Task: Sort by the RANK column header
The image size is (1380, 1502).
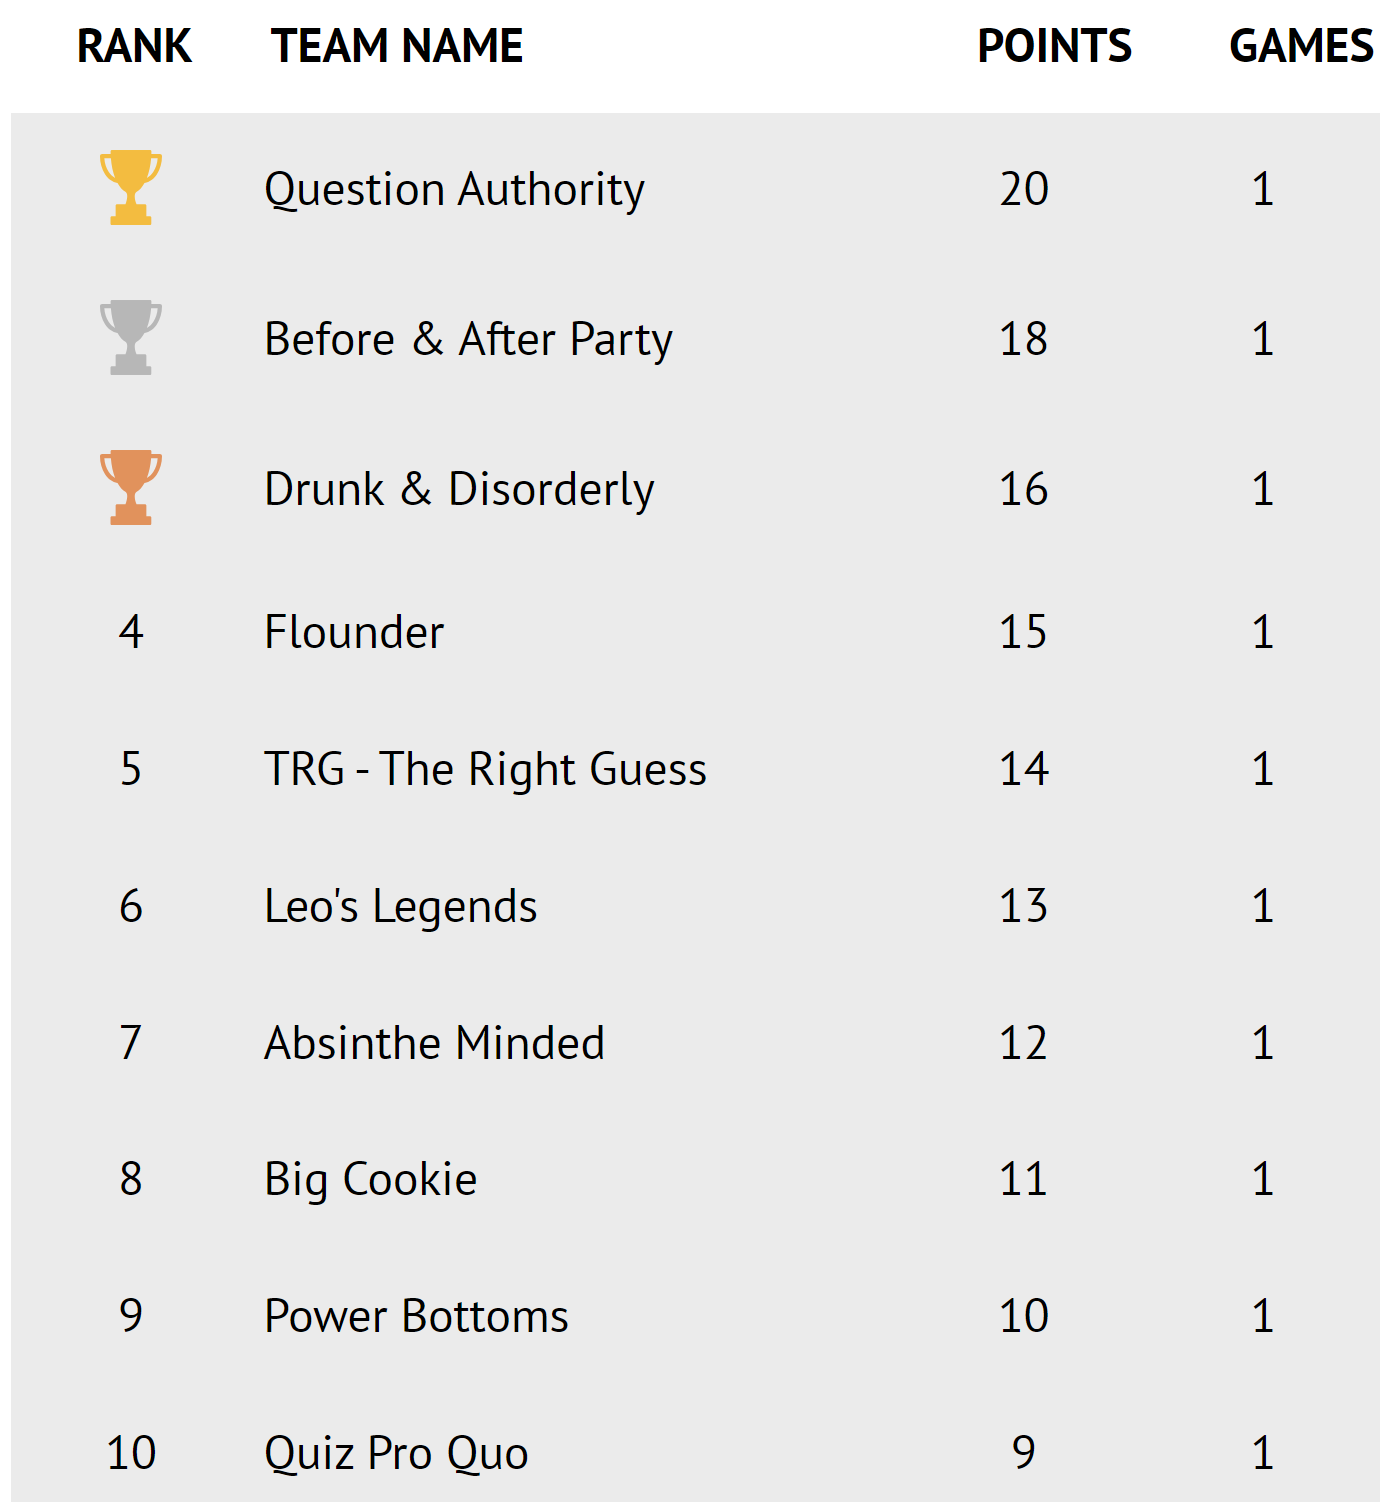Action: (134, 46)
